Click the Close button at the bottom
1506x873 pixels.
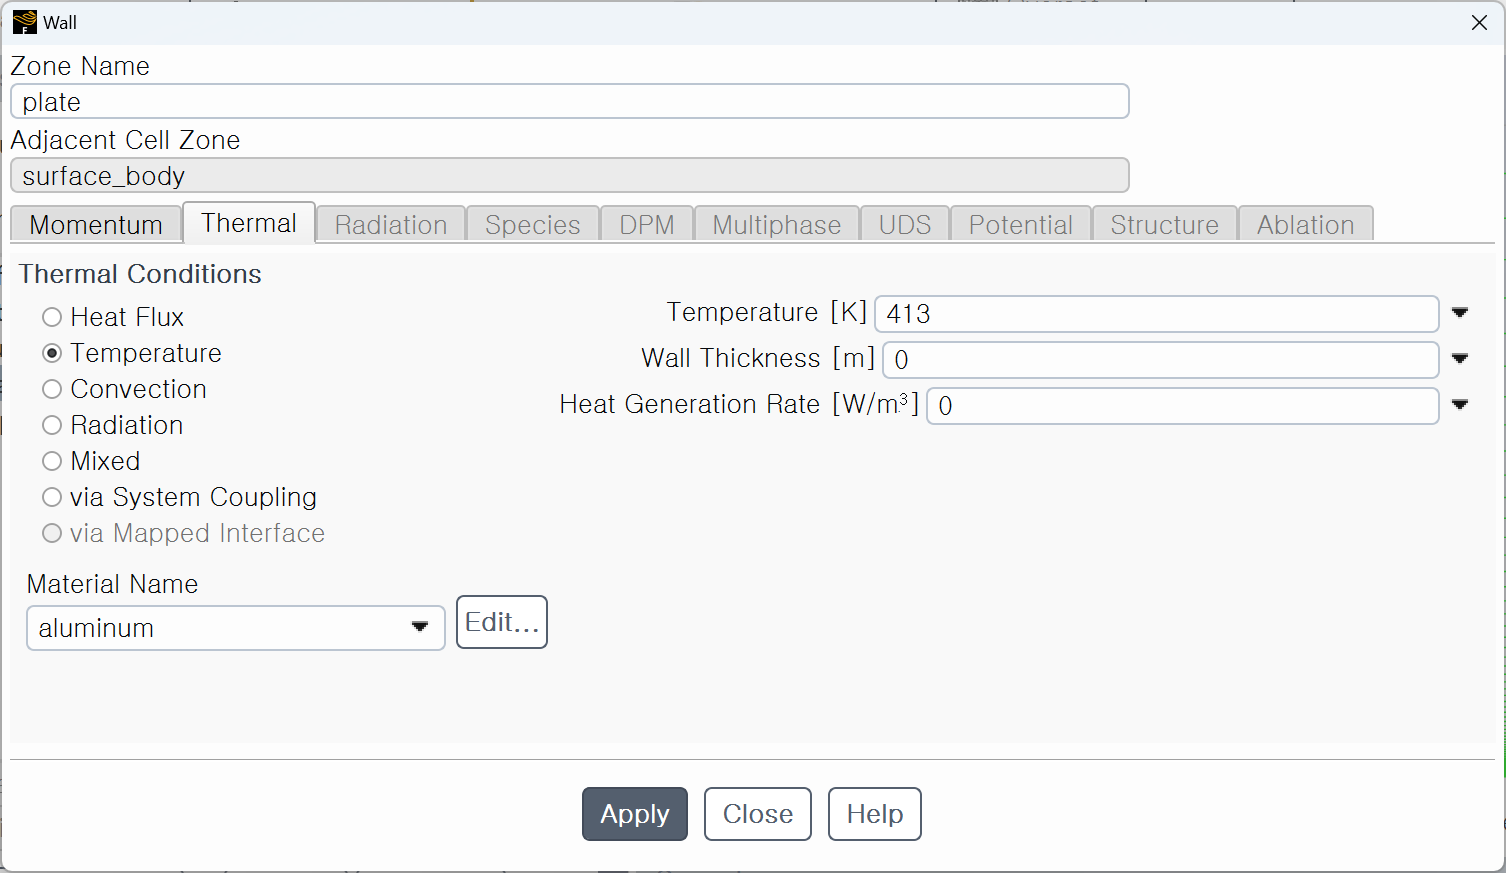pyautogui.click(x=758, y=814)
